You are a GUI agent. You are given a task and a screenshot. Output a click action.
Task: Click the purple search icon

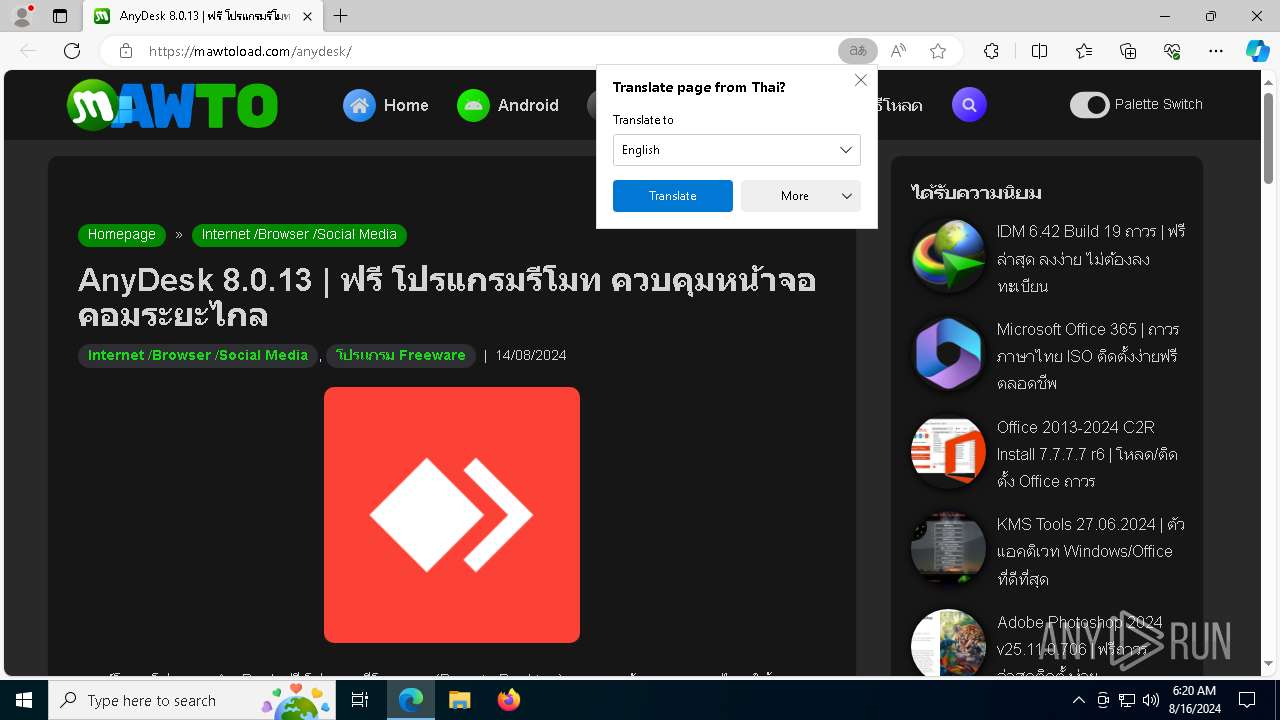coord(969,105)
